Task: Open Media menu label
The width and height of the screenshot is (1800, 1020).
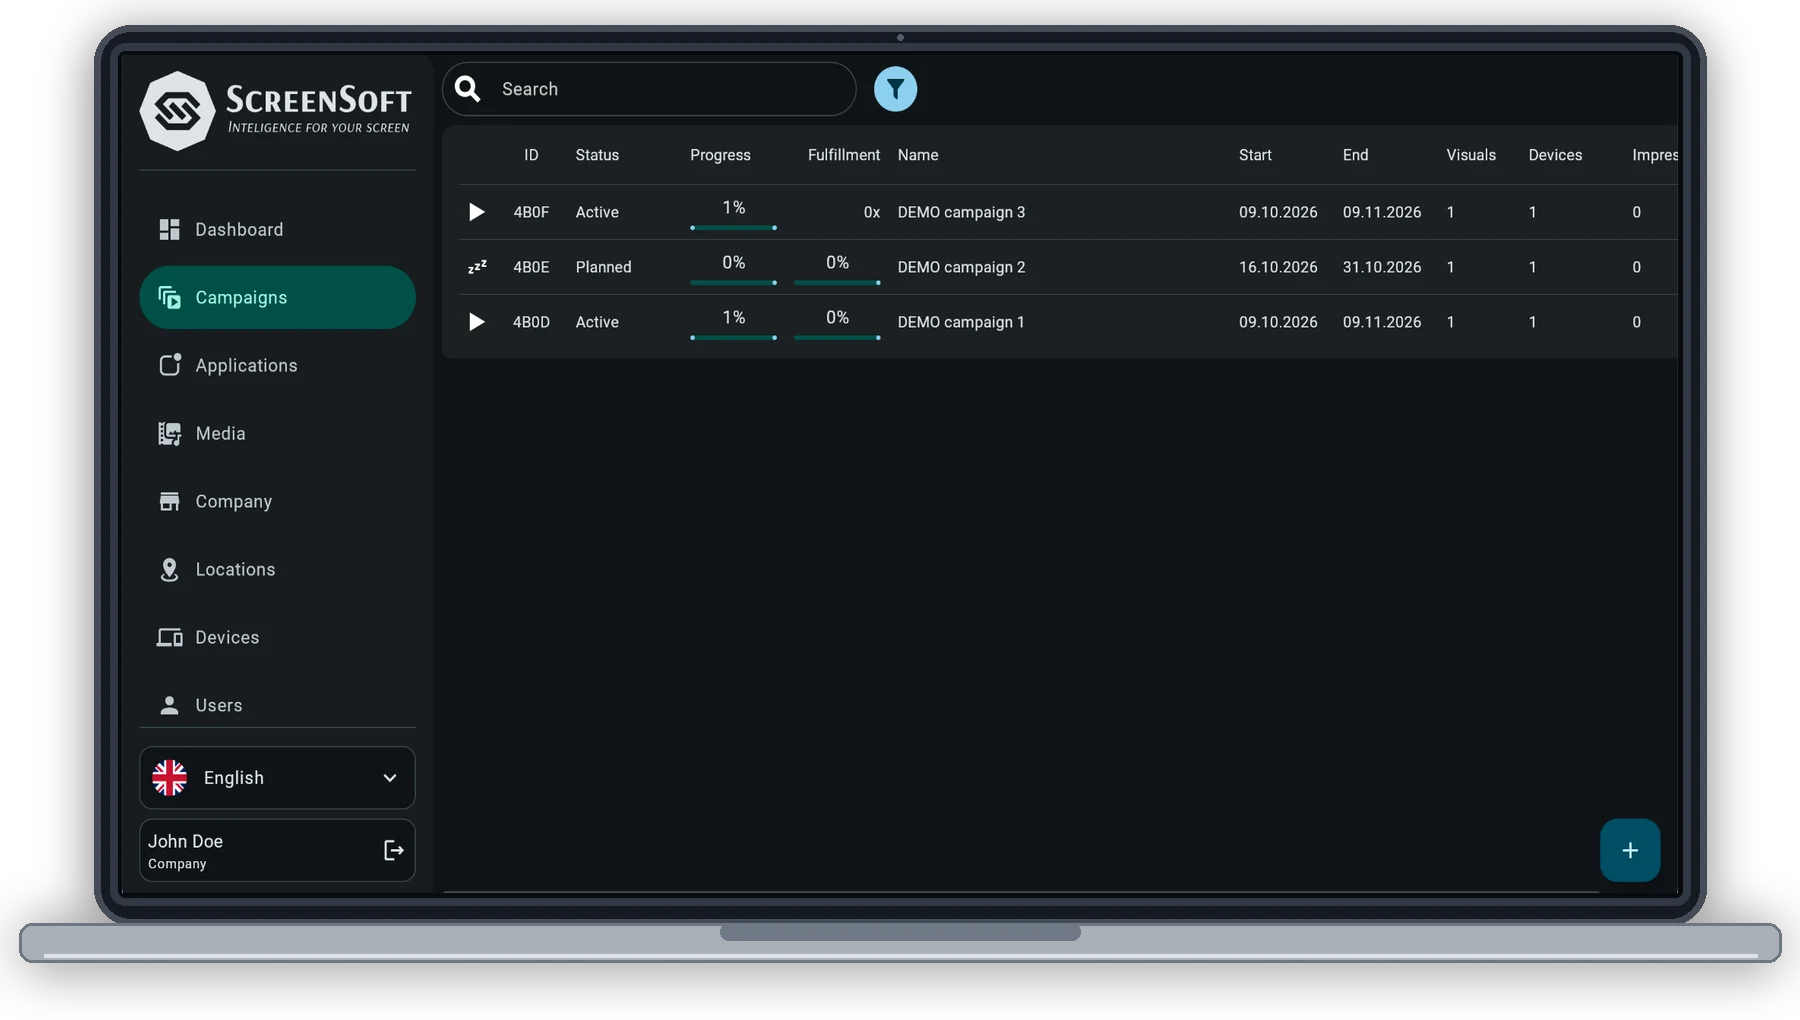Action: click(220, 433)
